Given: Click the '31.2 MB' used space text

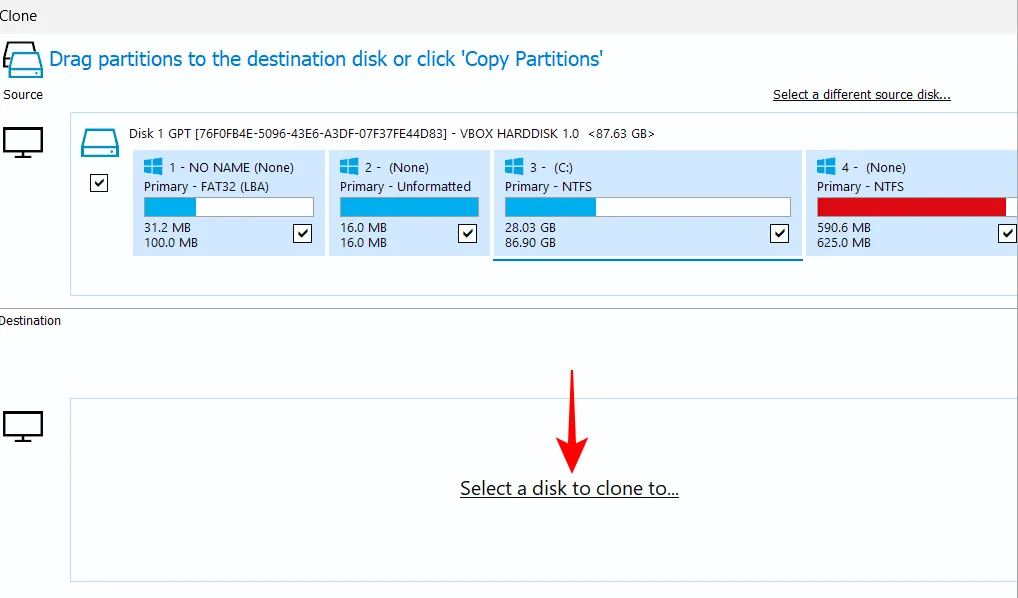Looking at the screenshot, I should [x=168, y=228].
